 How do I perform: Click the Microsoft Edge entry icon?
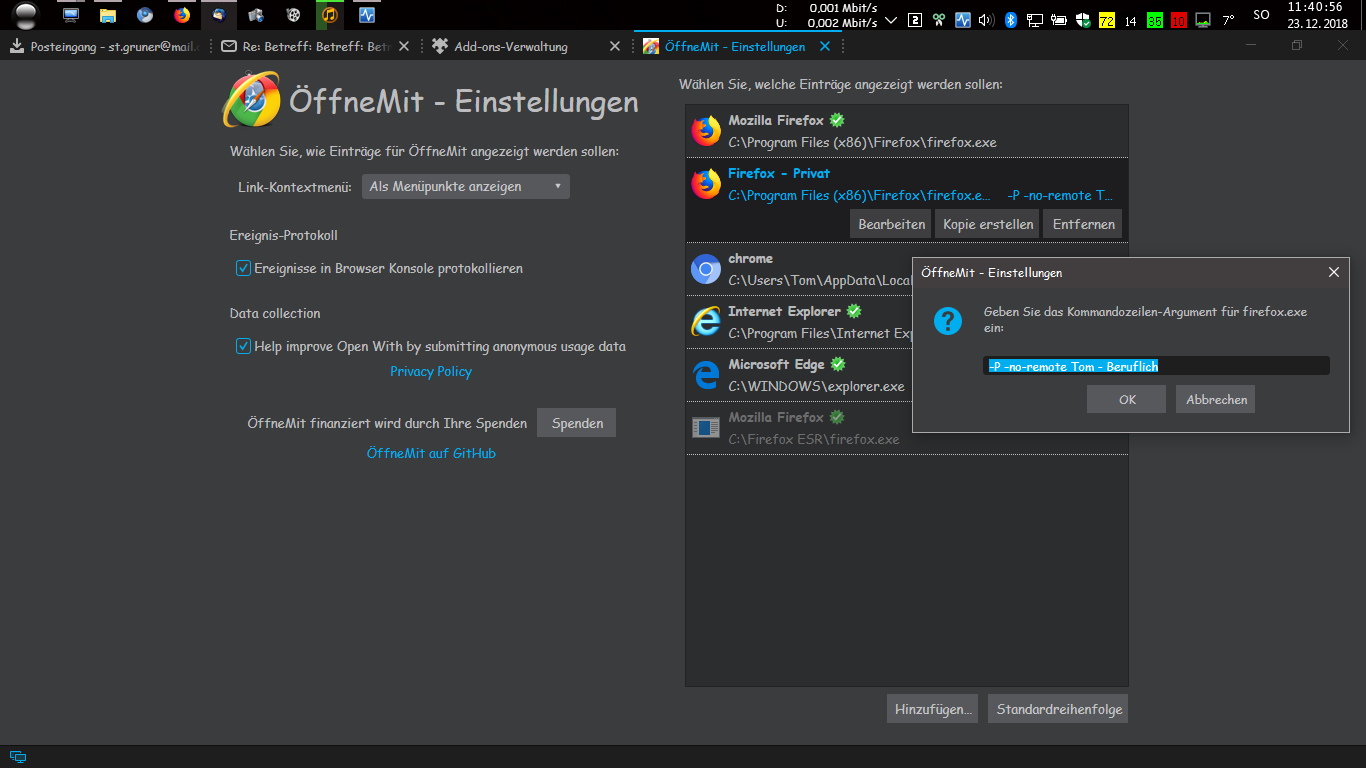[706, 375]
